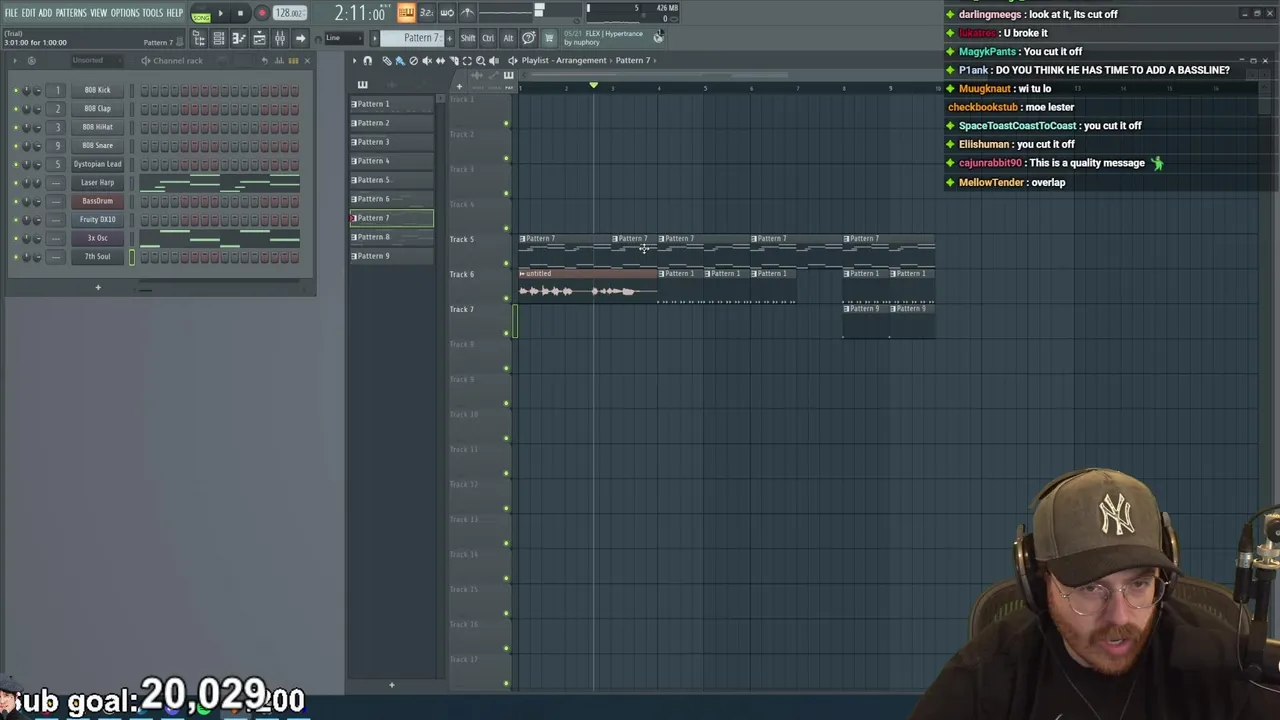Open the EDIT menu
1280x720 pixels.
pos(29,13)
